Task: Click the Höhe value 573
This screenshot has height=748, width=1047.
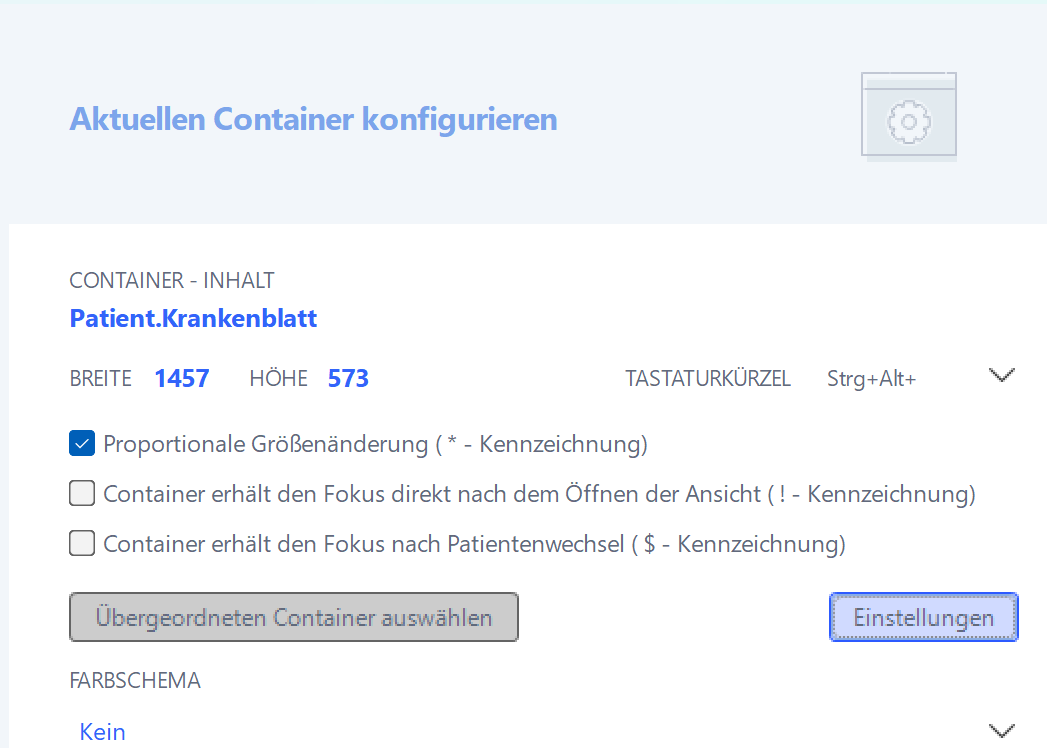Action: point(348,378)
